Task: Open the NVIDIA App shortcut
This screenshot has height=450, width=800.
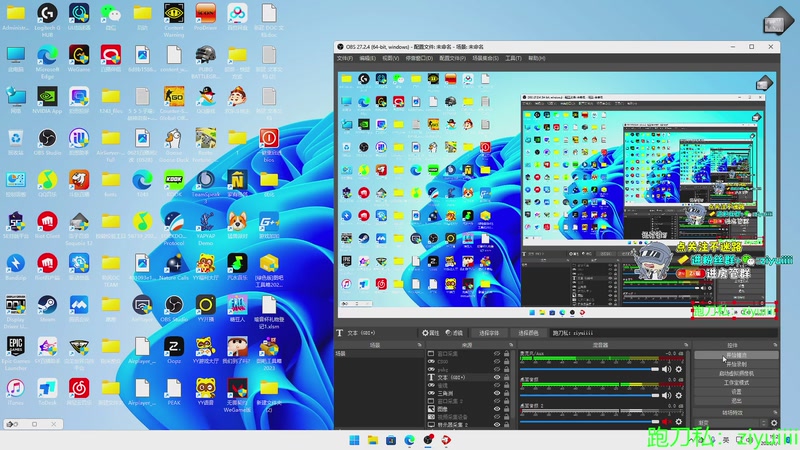Action: click(x=47, y=100)
